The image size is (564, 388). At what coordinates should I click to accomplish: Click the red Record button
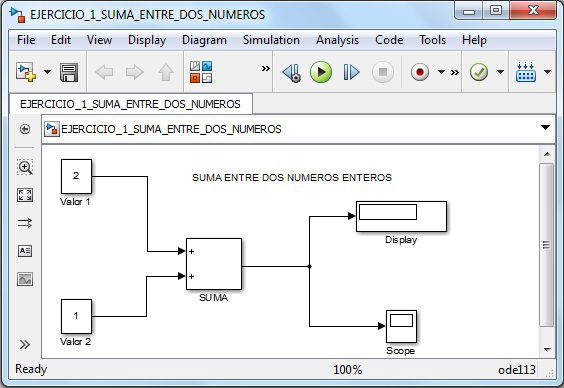pos(419,72)
